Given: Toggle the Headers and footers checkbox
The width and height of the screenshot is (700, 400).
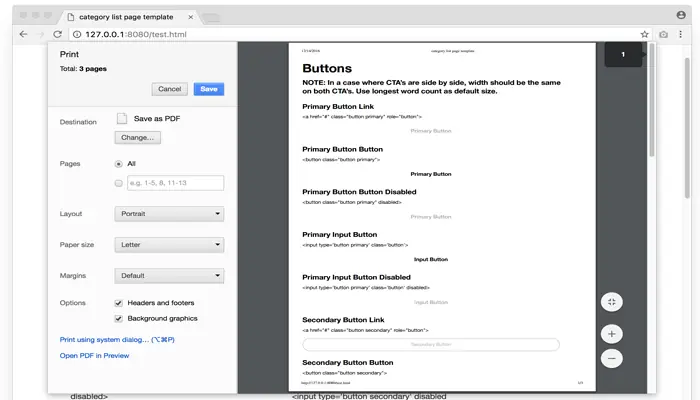Looking at the screenshot, I should tap(118, 303).
